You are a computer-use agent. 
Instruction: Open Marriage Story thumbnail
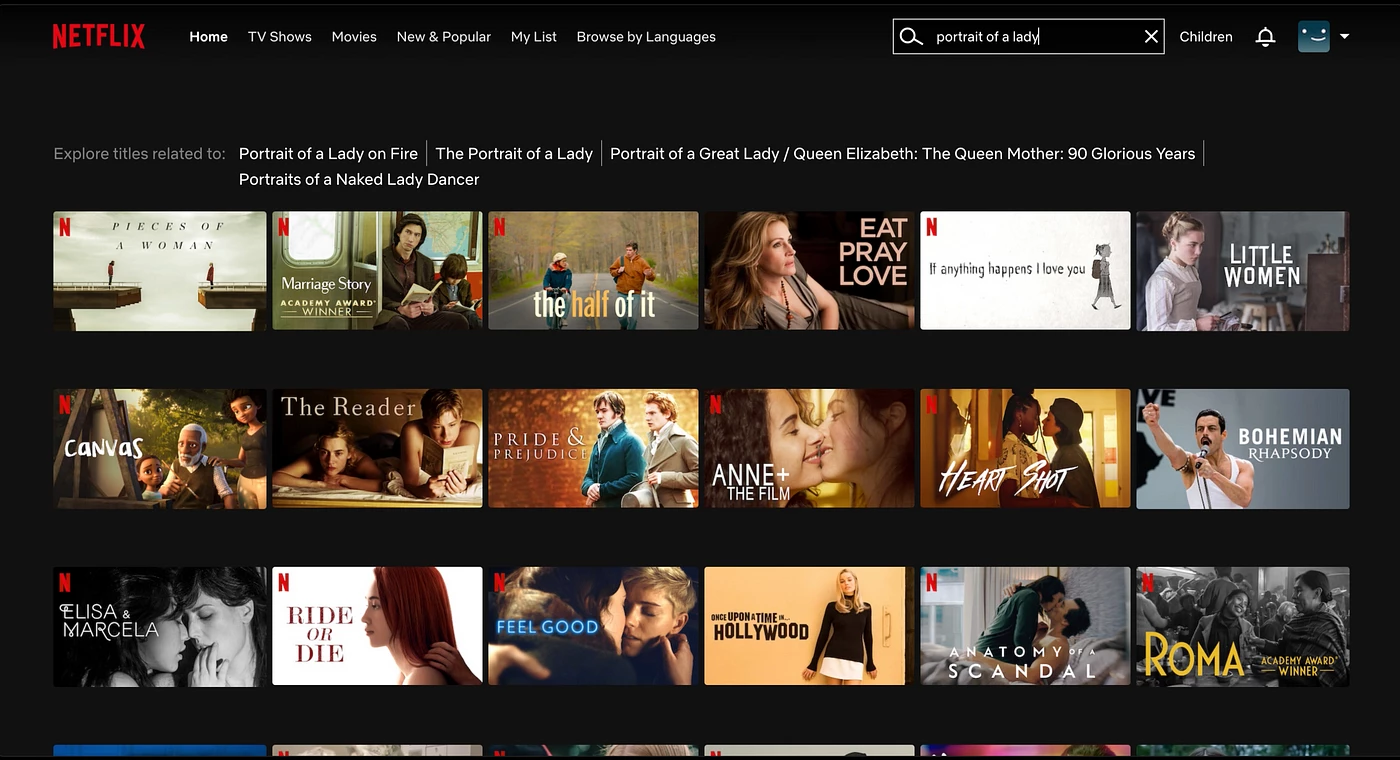click(x=377, y=270)
